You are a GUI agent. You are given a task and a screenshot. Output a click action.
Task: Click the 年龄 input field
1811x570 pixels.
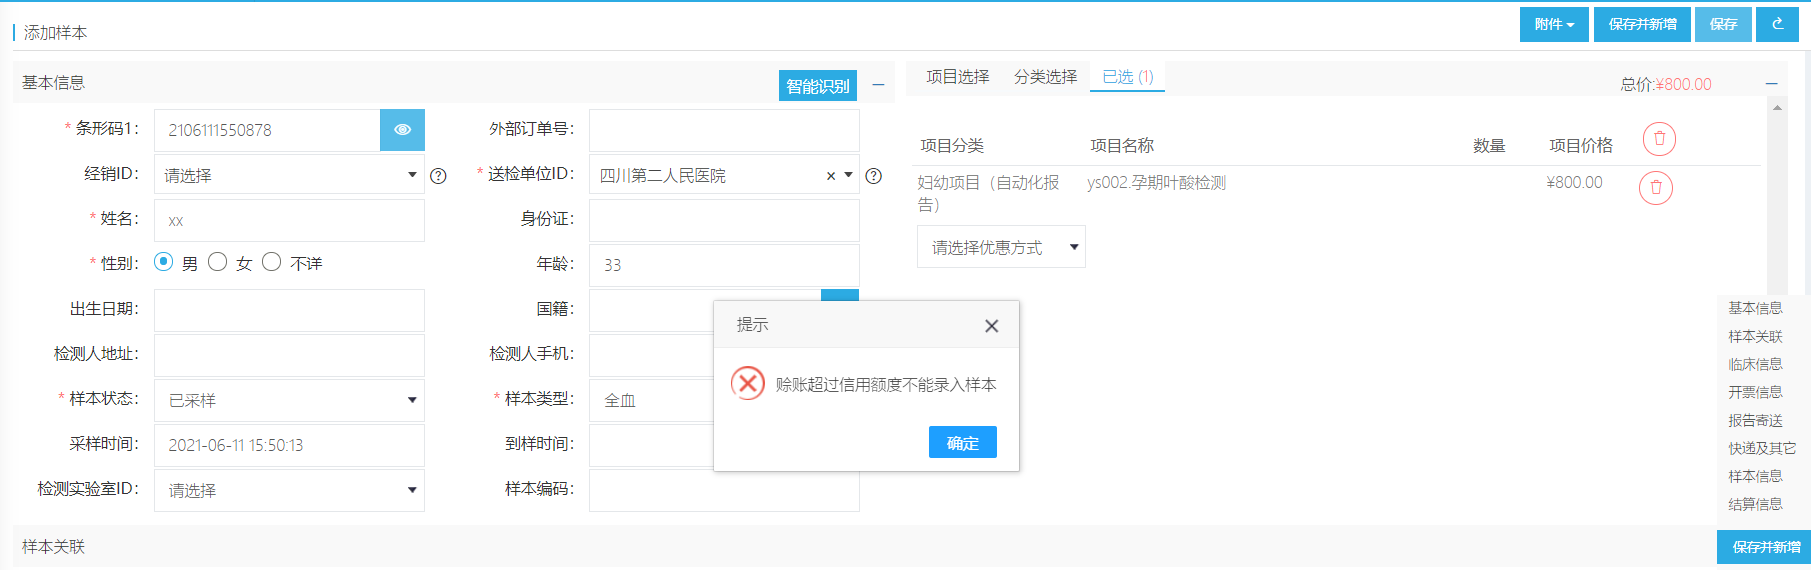724,265
